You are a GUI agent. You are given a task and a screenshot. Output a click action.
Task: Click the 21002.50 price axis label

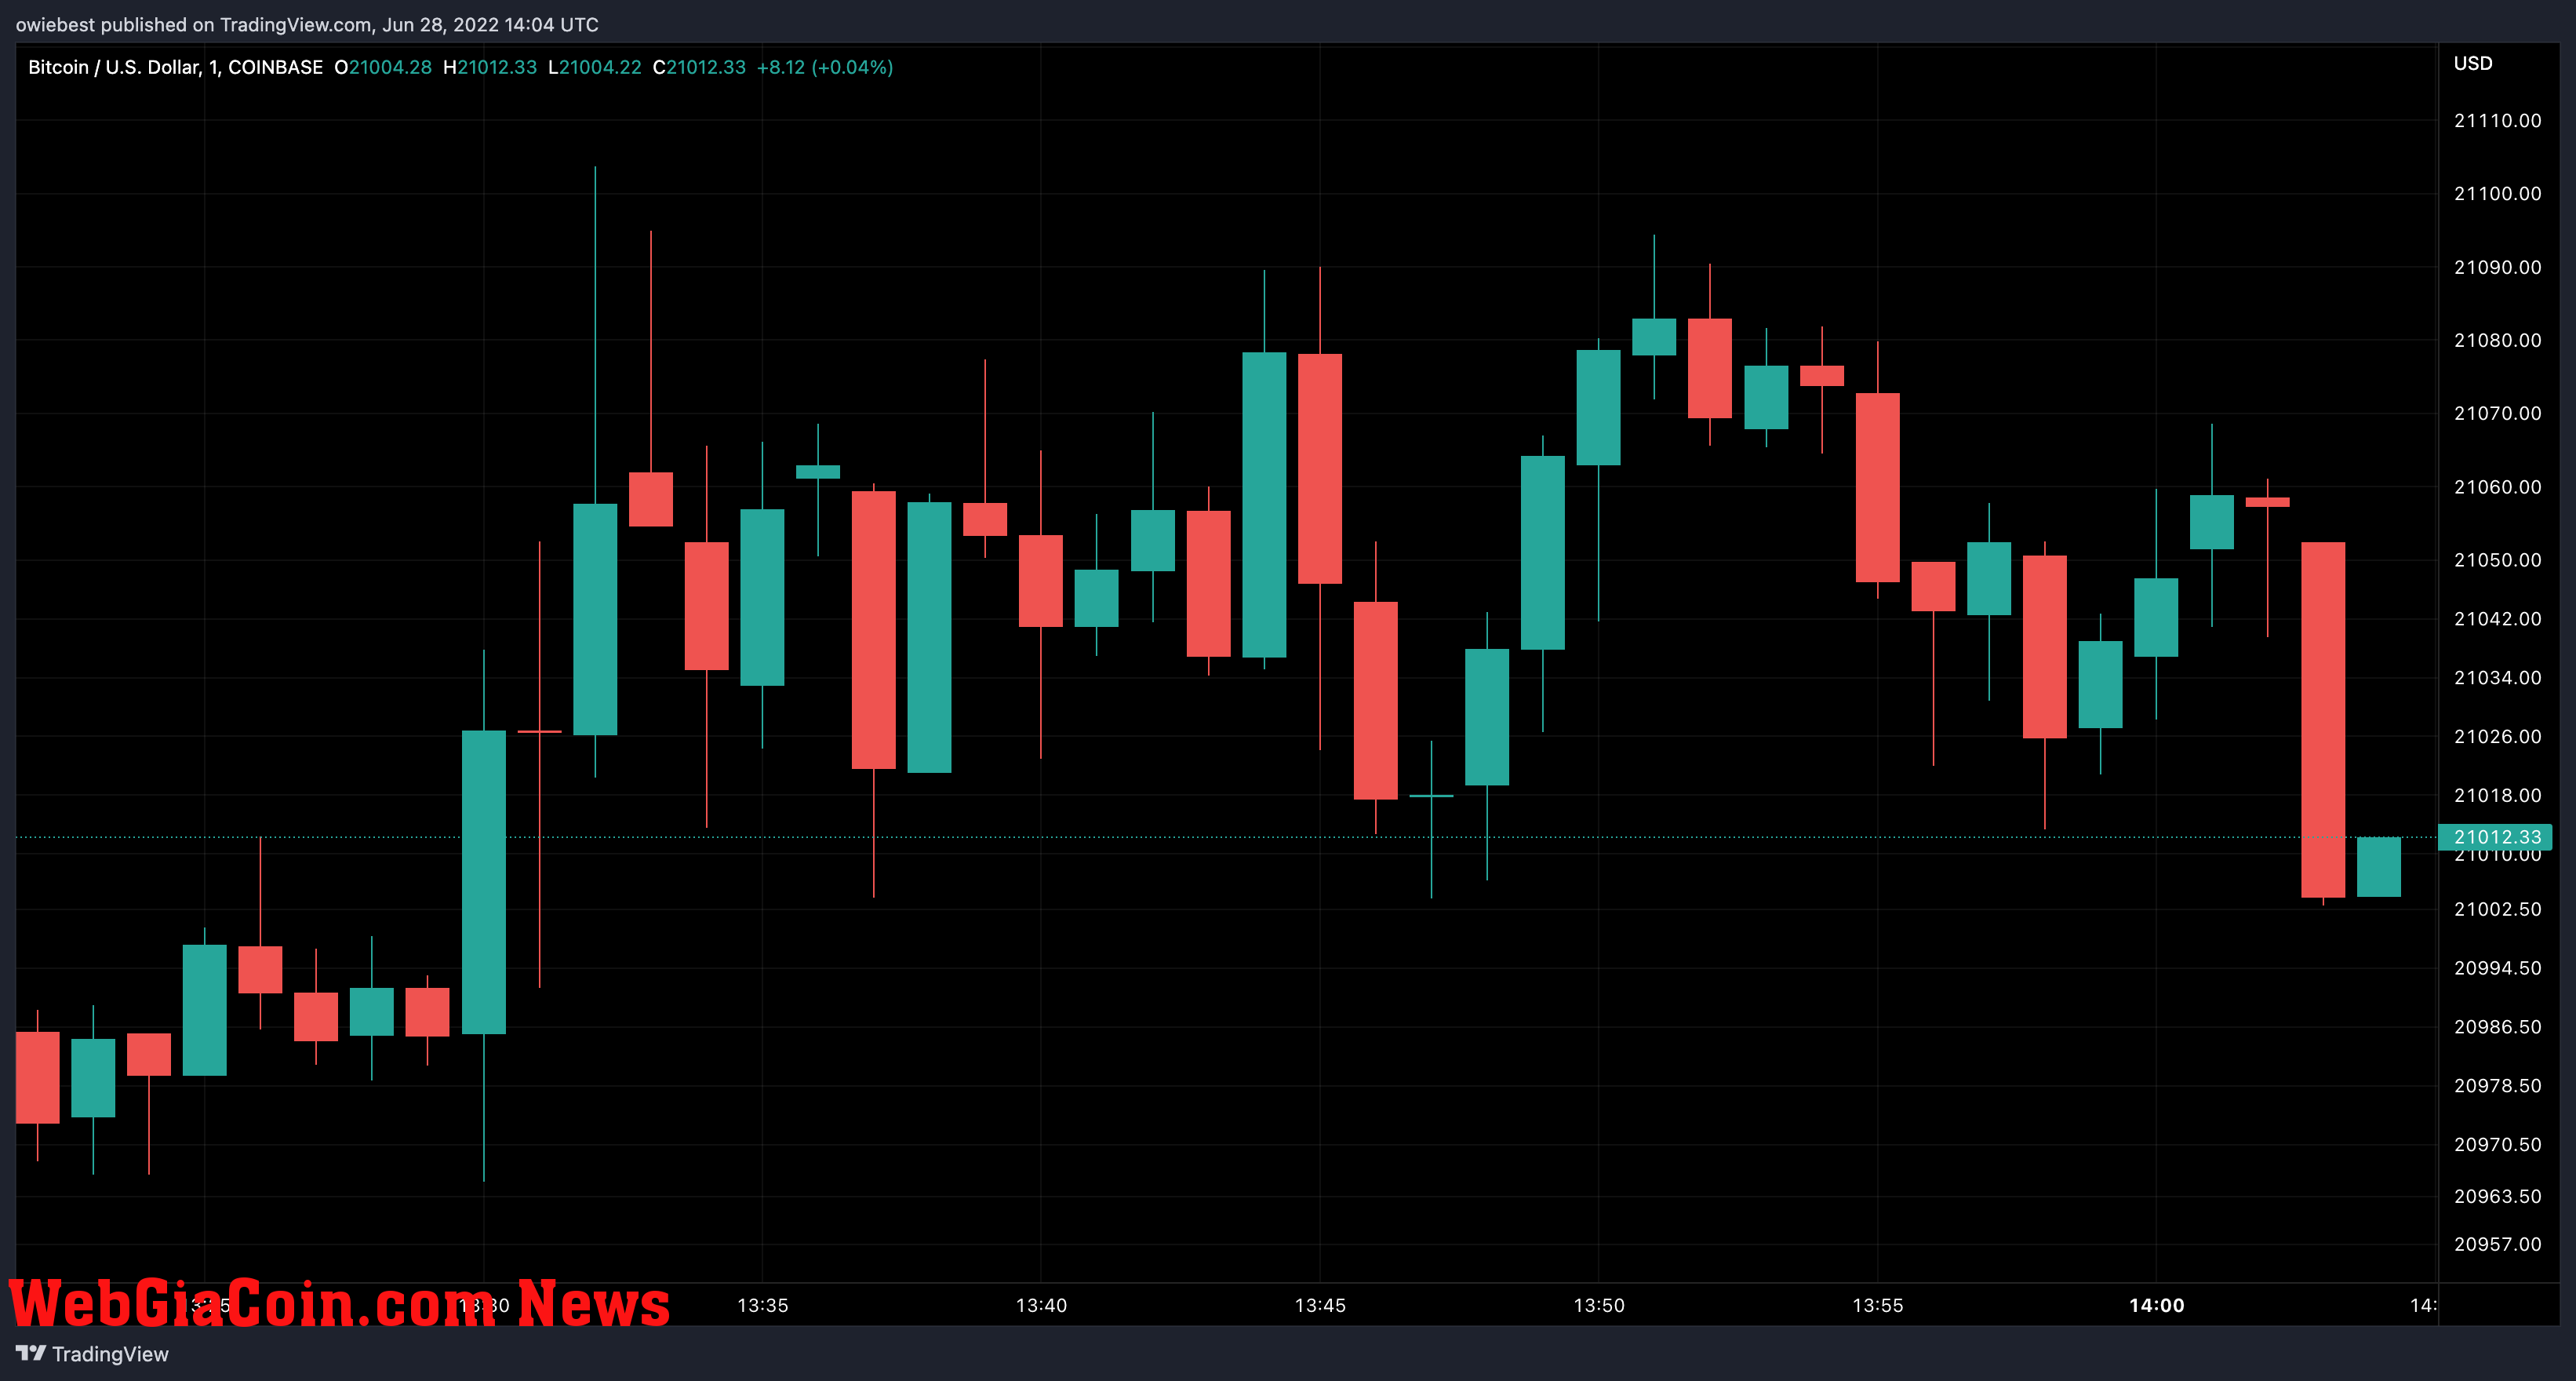click(2497, 909)
